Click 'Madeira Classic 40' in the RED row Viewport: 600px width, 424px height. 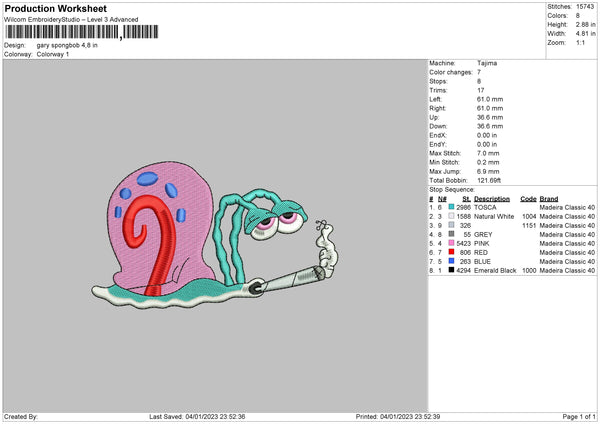tap(567, 253)
